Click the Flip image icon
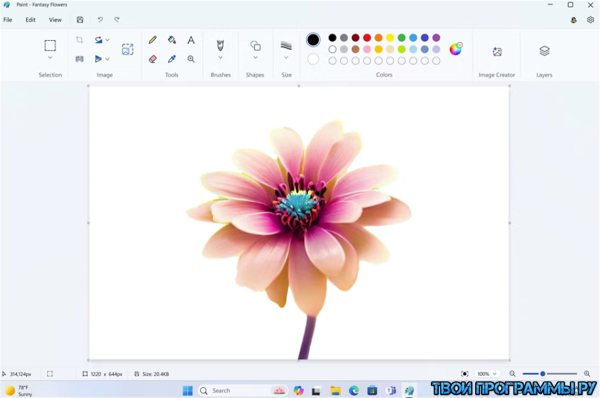This screenshot has height=398, width=600. (x=98, y=59)
